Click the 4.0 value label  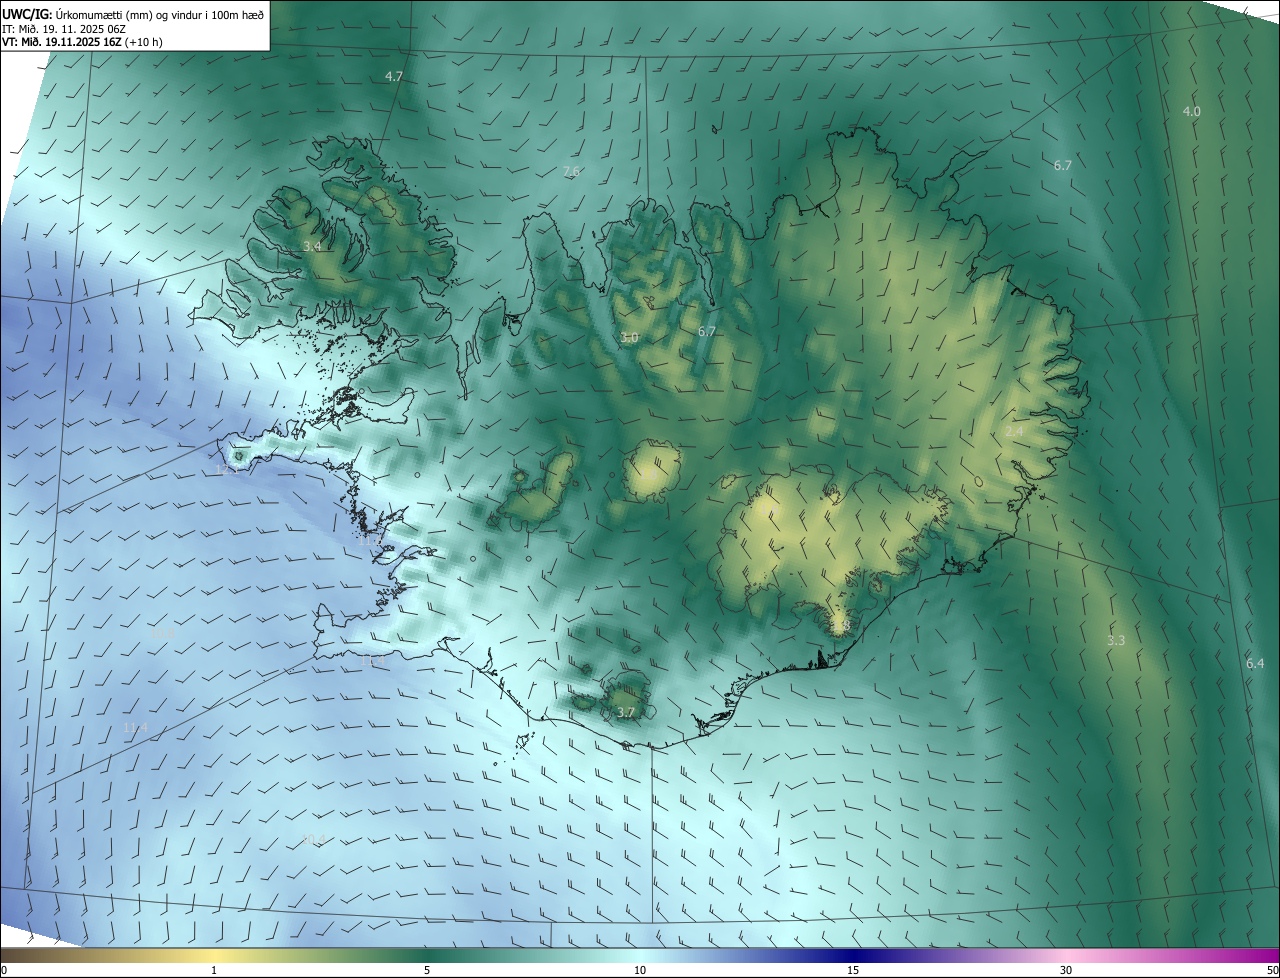(1191, 111)
